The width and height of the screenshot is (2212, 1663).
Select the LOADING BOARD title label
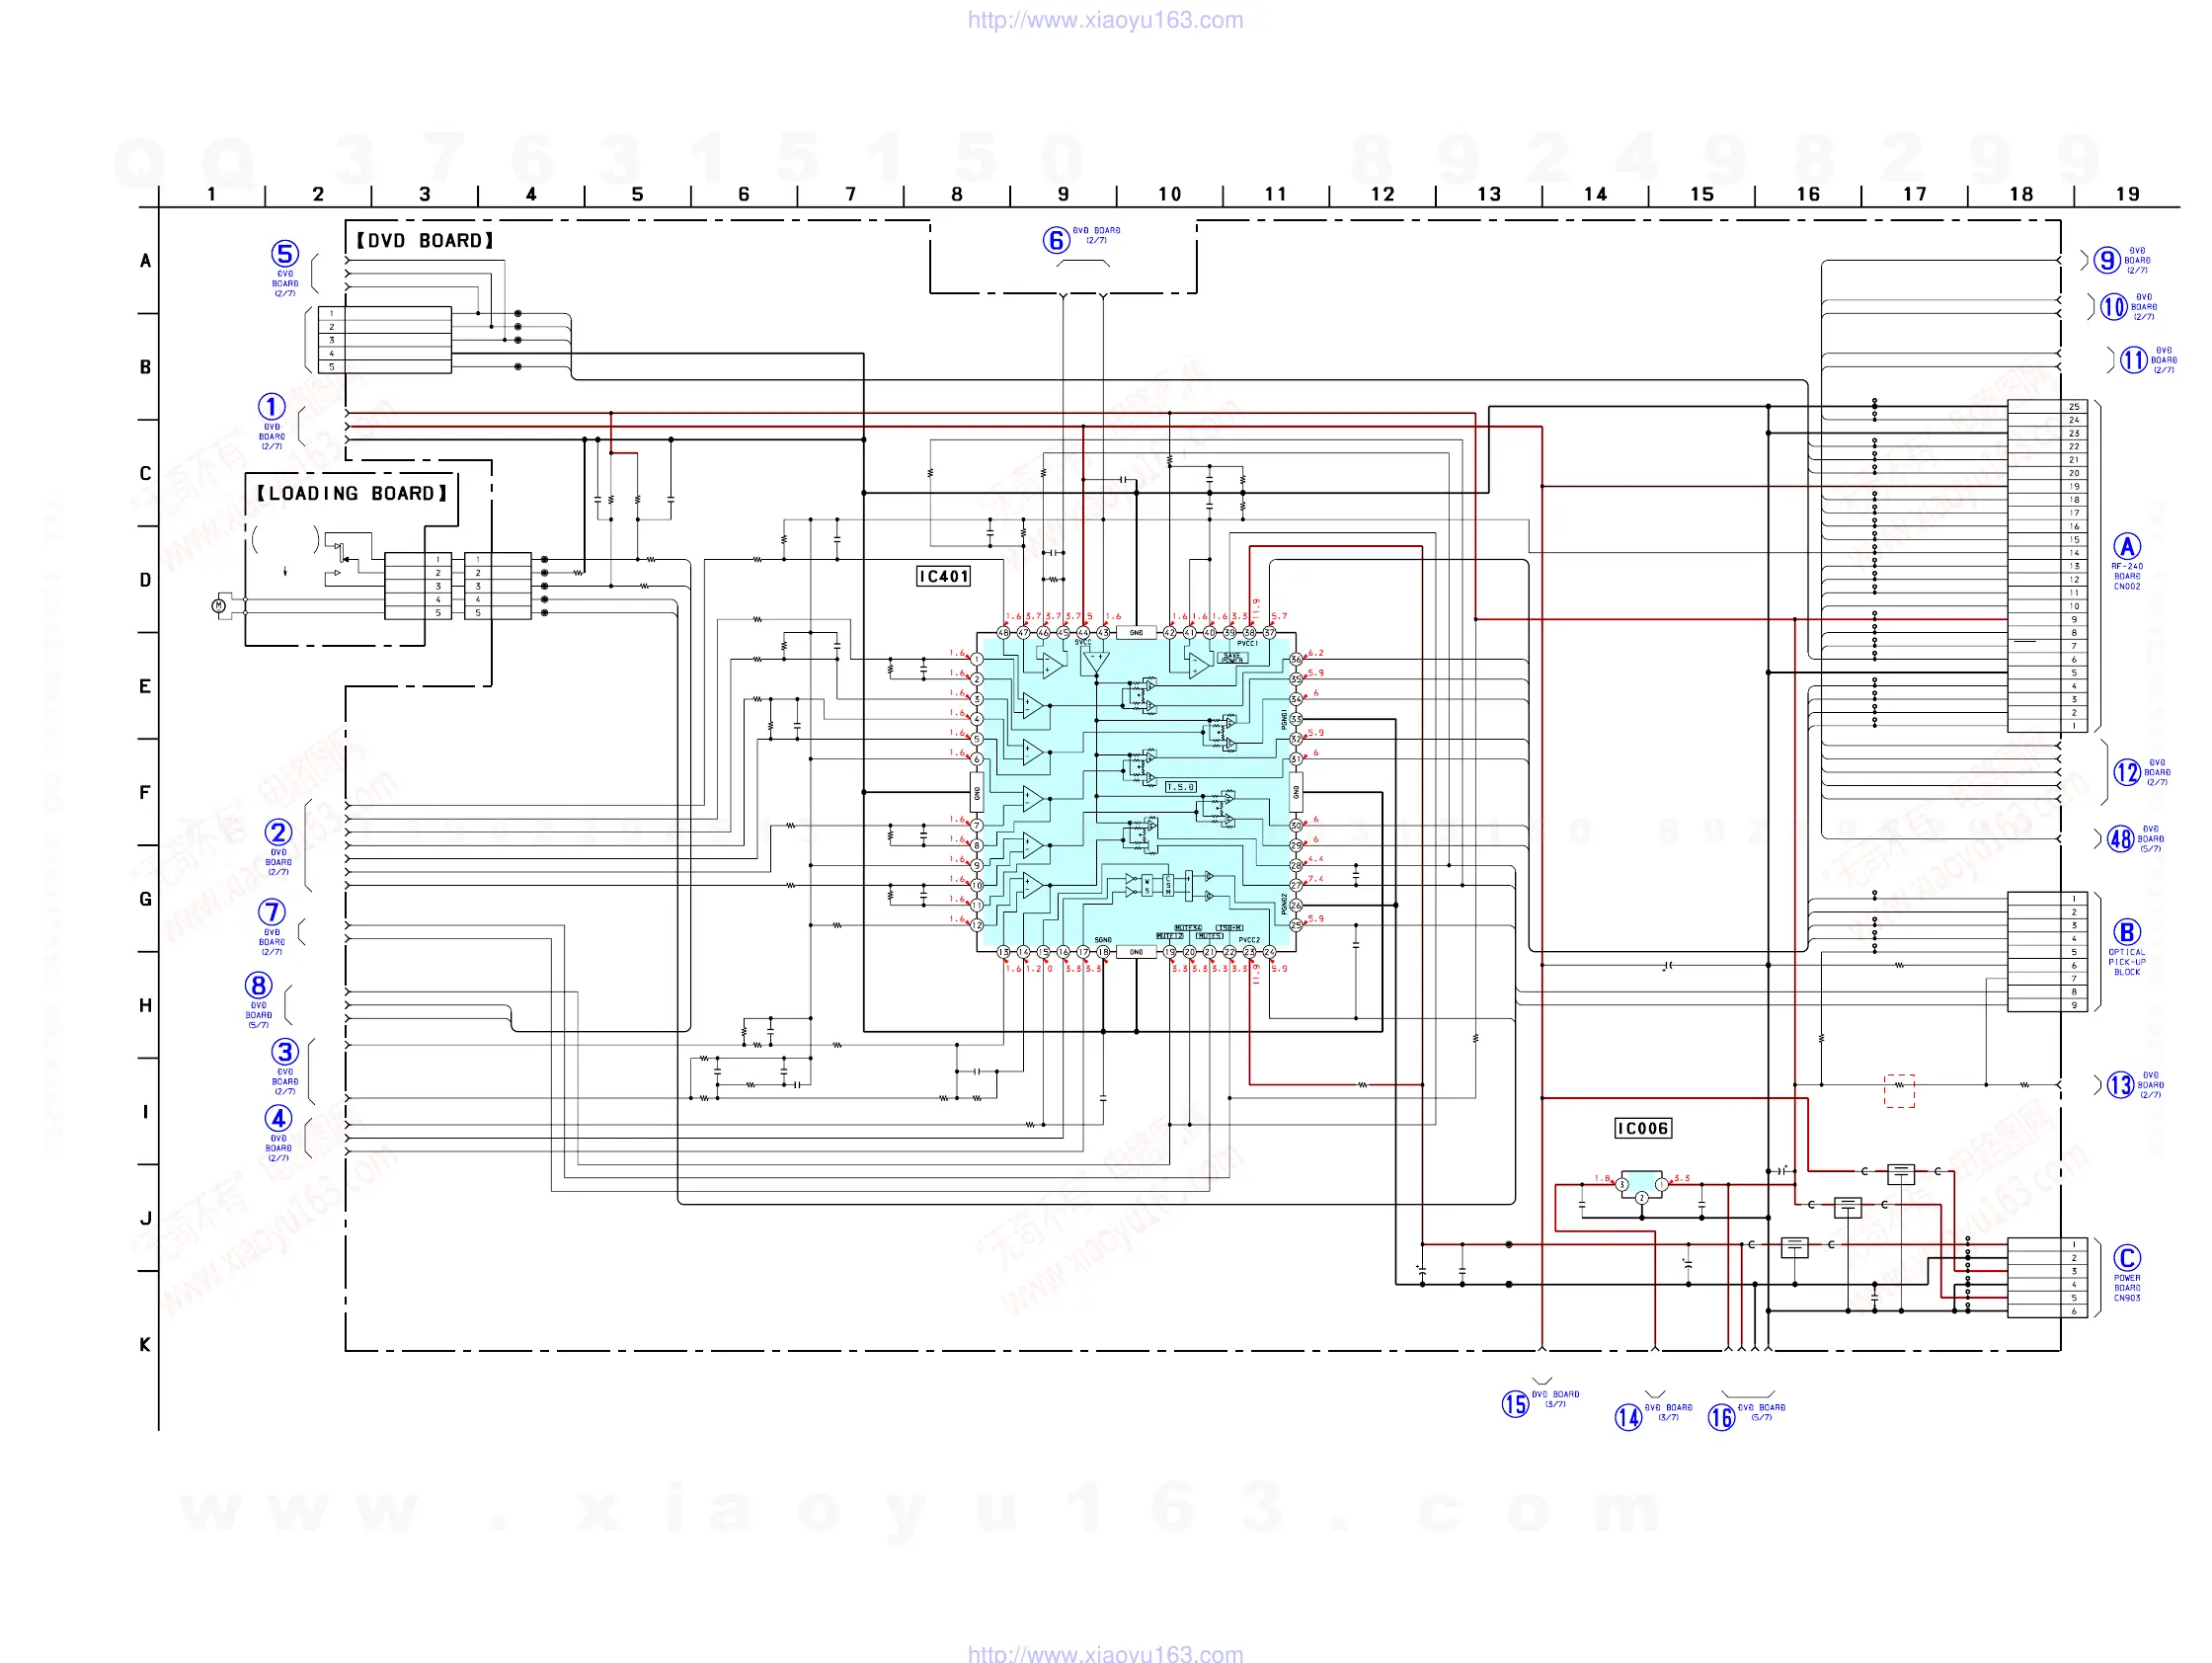pyautogui.click(x=351, y=494)
